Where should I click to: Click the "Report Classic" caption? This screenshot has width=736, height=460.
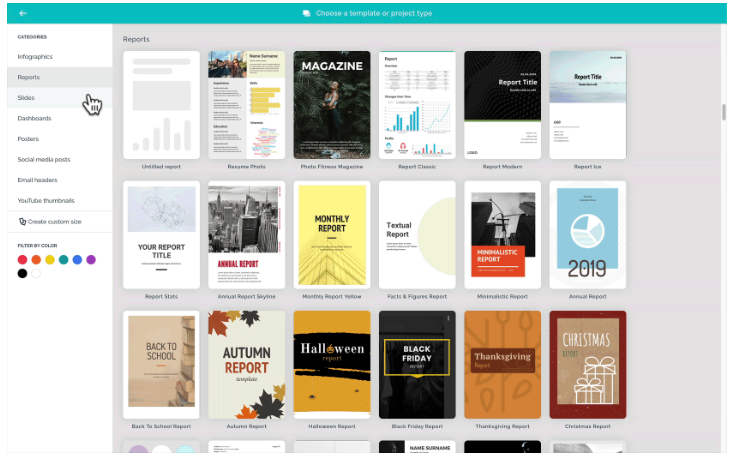pyautogui.click(x=417, y=167)
